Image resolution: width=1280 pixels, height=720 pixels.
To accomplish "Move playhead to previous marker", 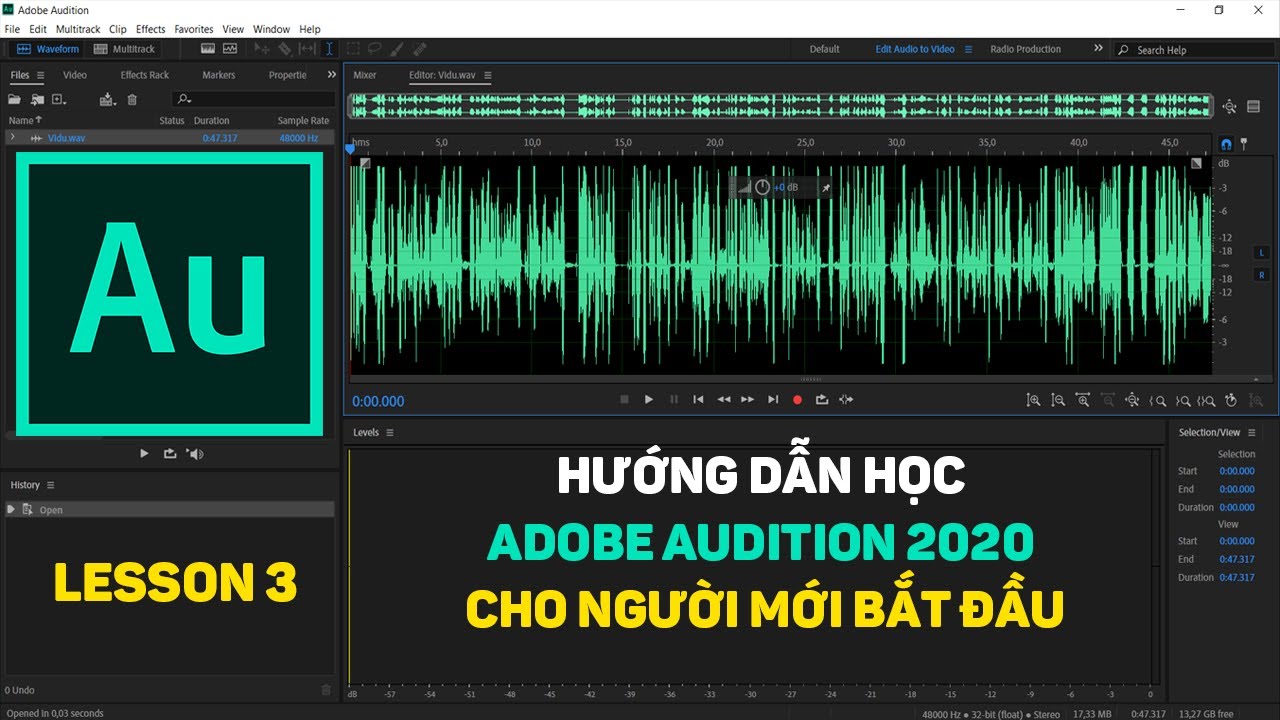I will (x=698, y=399).
